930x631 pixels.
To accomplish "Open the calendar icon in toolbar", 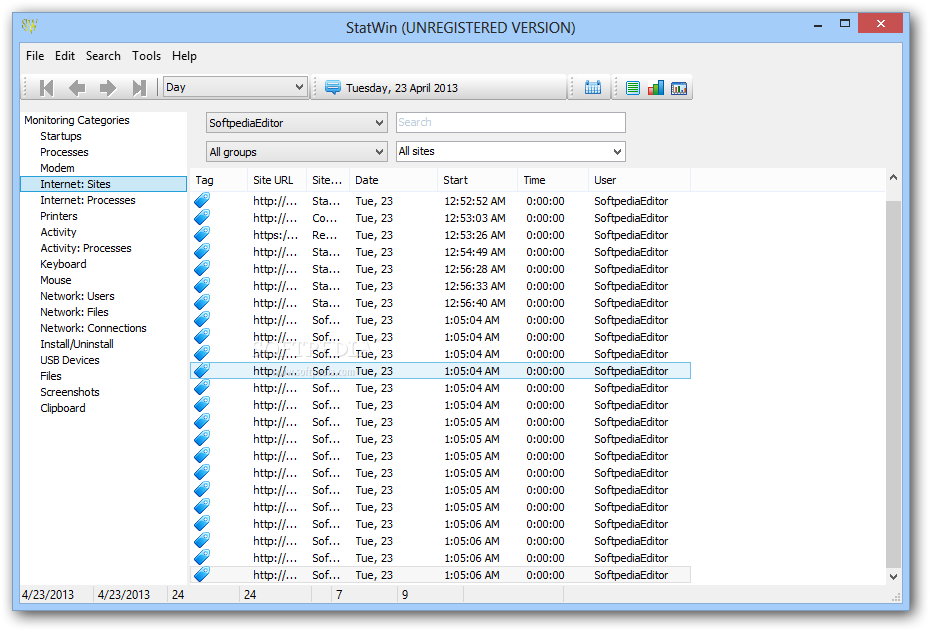I will tap(593, 88).
